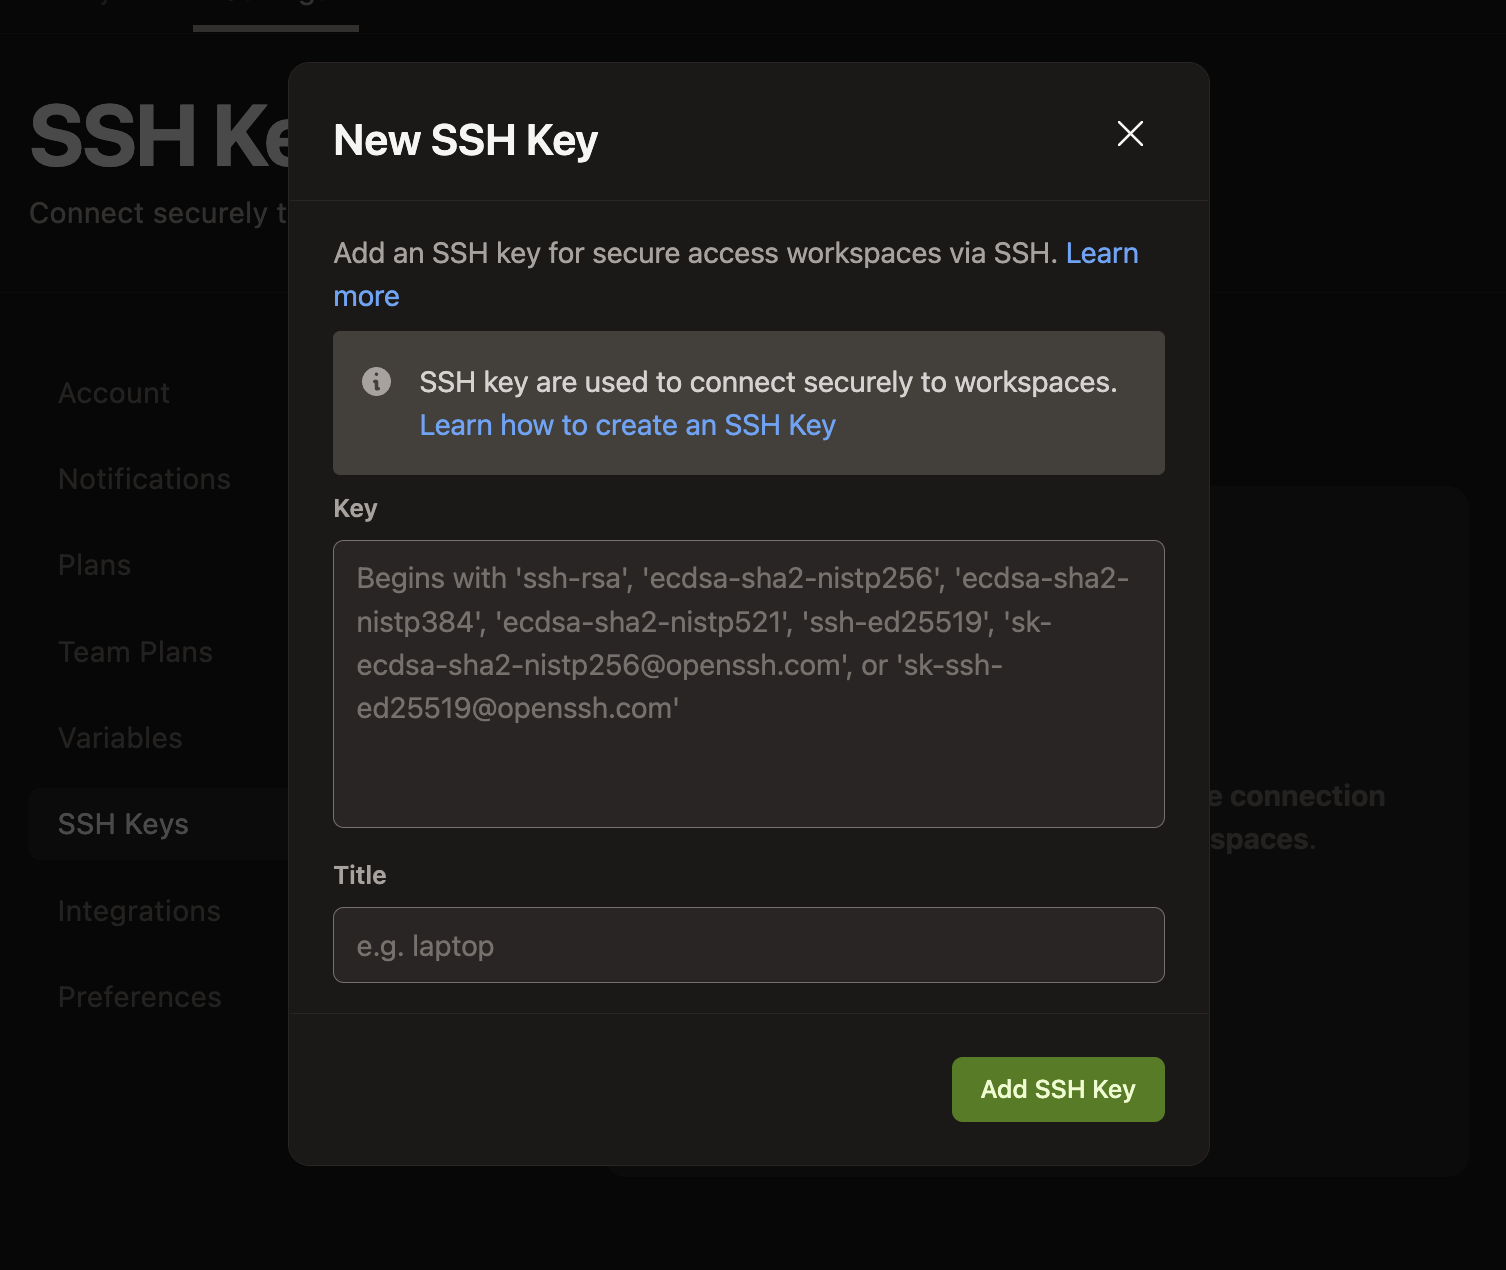Image resolution: width=1506 pixels, height=1270 pixels.
Task: Select the SSH Keys sidebar entry
Action: click(x=123, y=823)
